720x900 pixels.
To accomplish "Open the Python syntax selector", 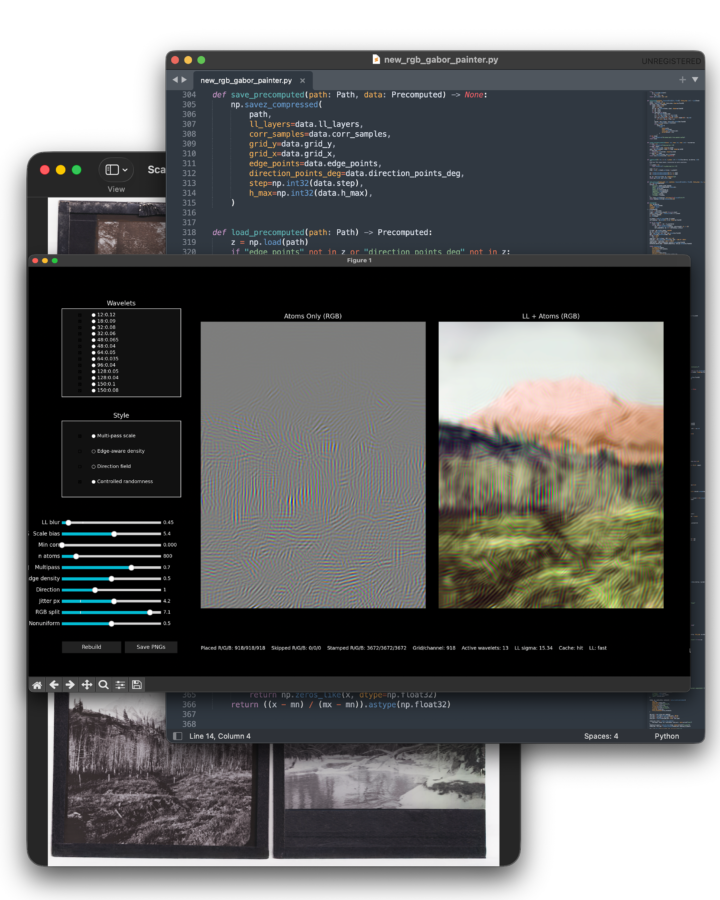I will coord(667,736).
